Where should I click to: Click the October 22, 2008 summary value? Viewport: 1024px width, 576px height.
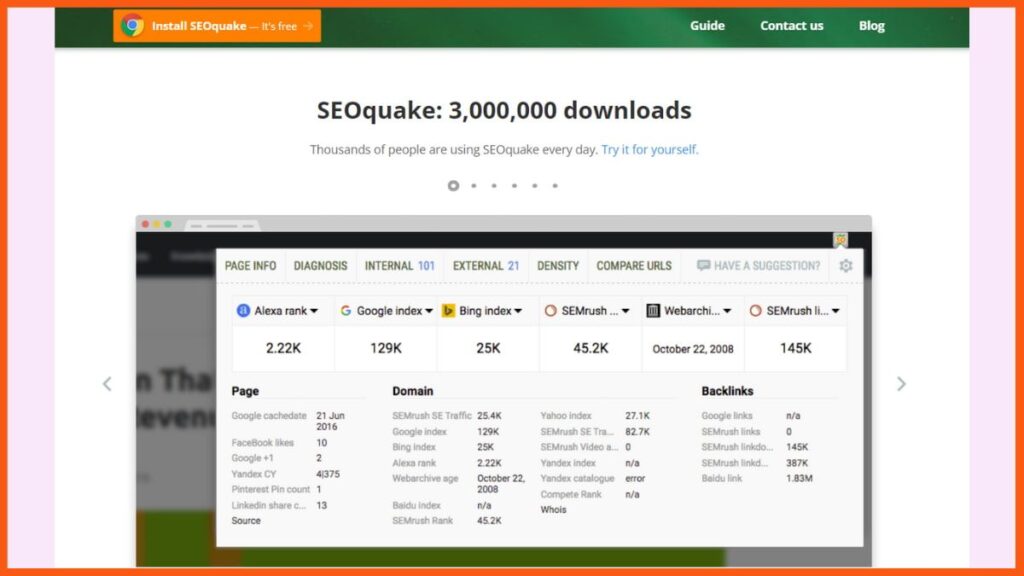(693, 349)
